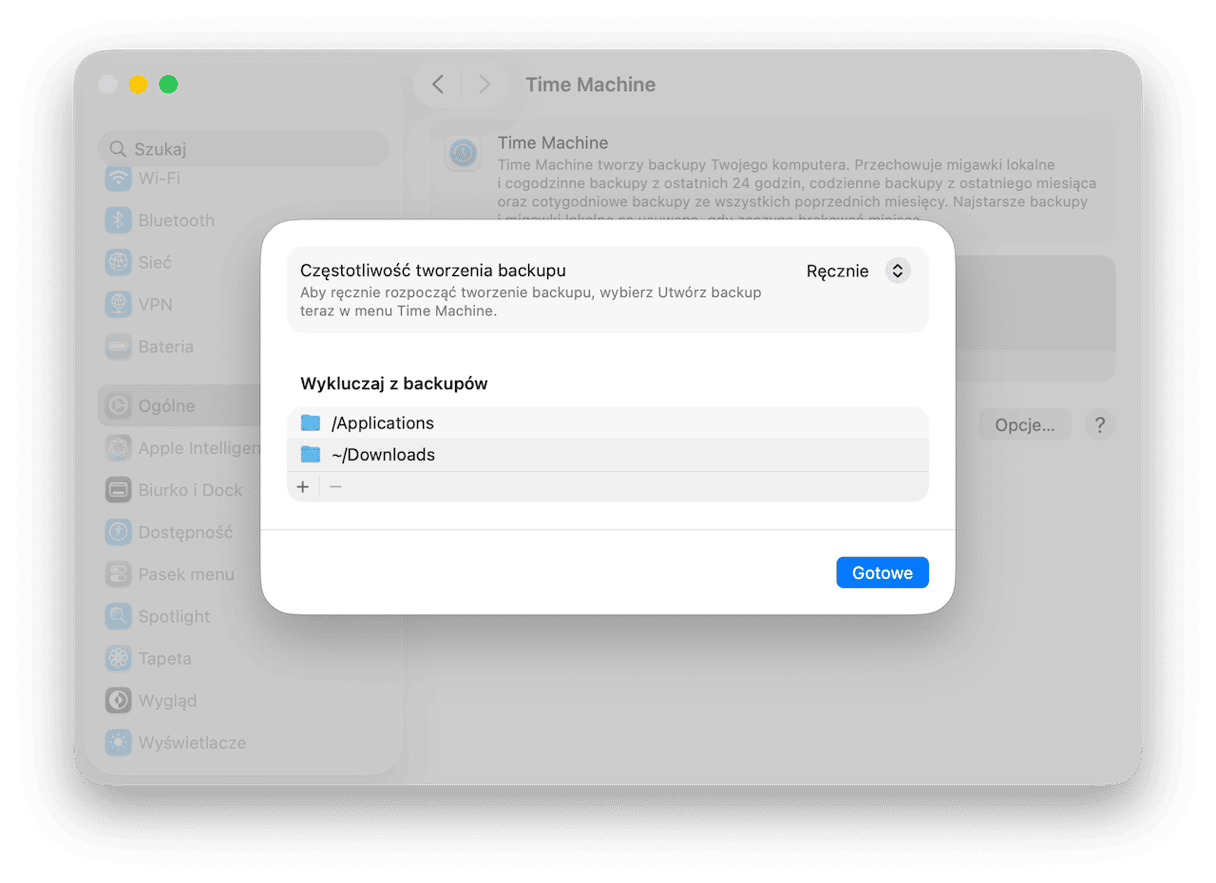Image resolution: width=1216 pixels, height=883 pixels.
Task: Open Spotlight settings label
Action: [x=174, y=617]
